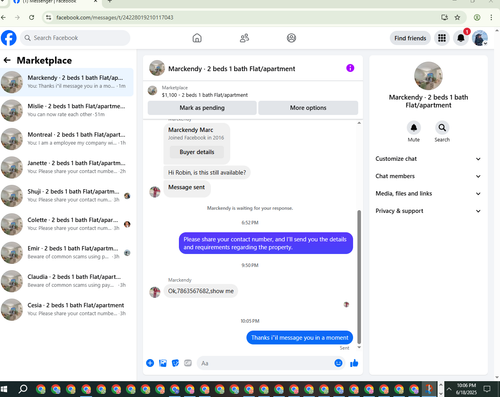The height and width of the screenshot is (397, 500).
Task: Expand Chat members section
Action: [x=428, y=176]
